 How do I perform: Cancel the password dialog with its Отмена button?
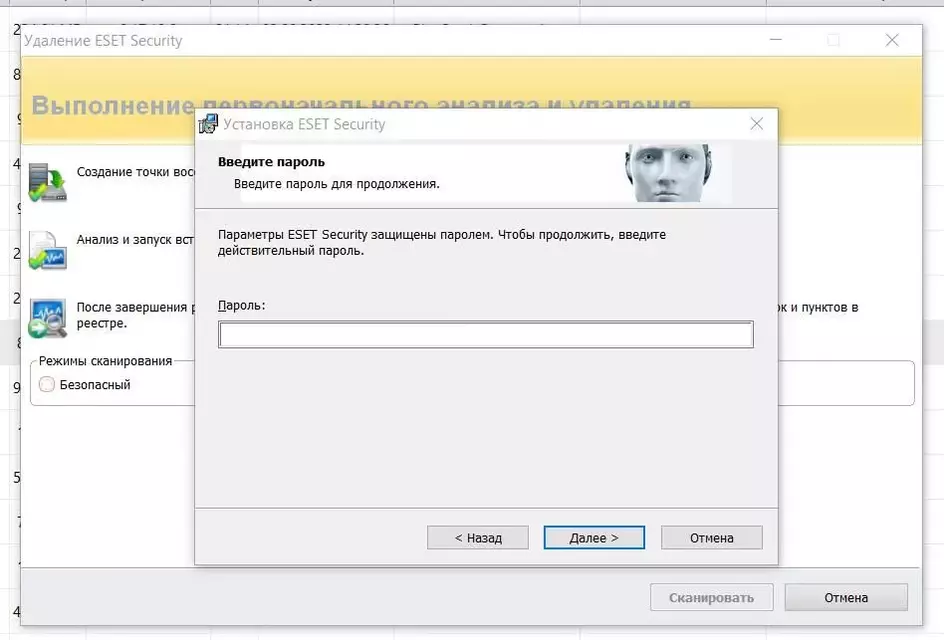712,538
